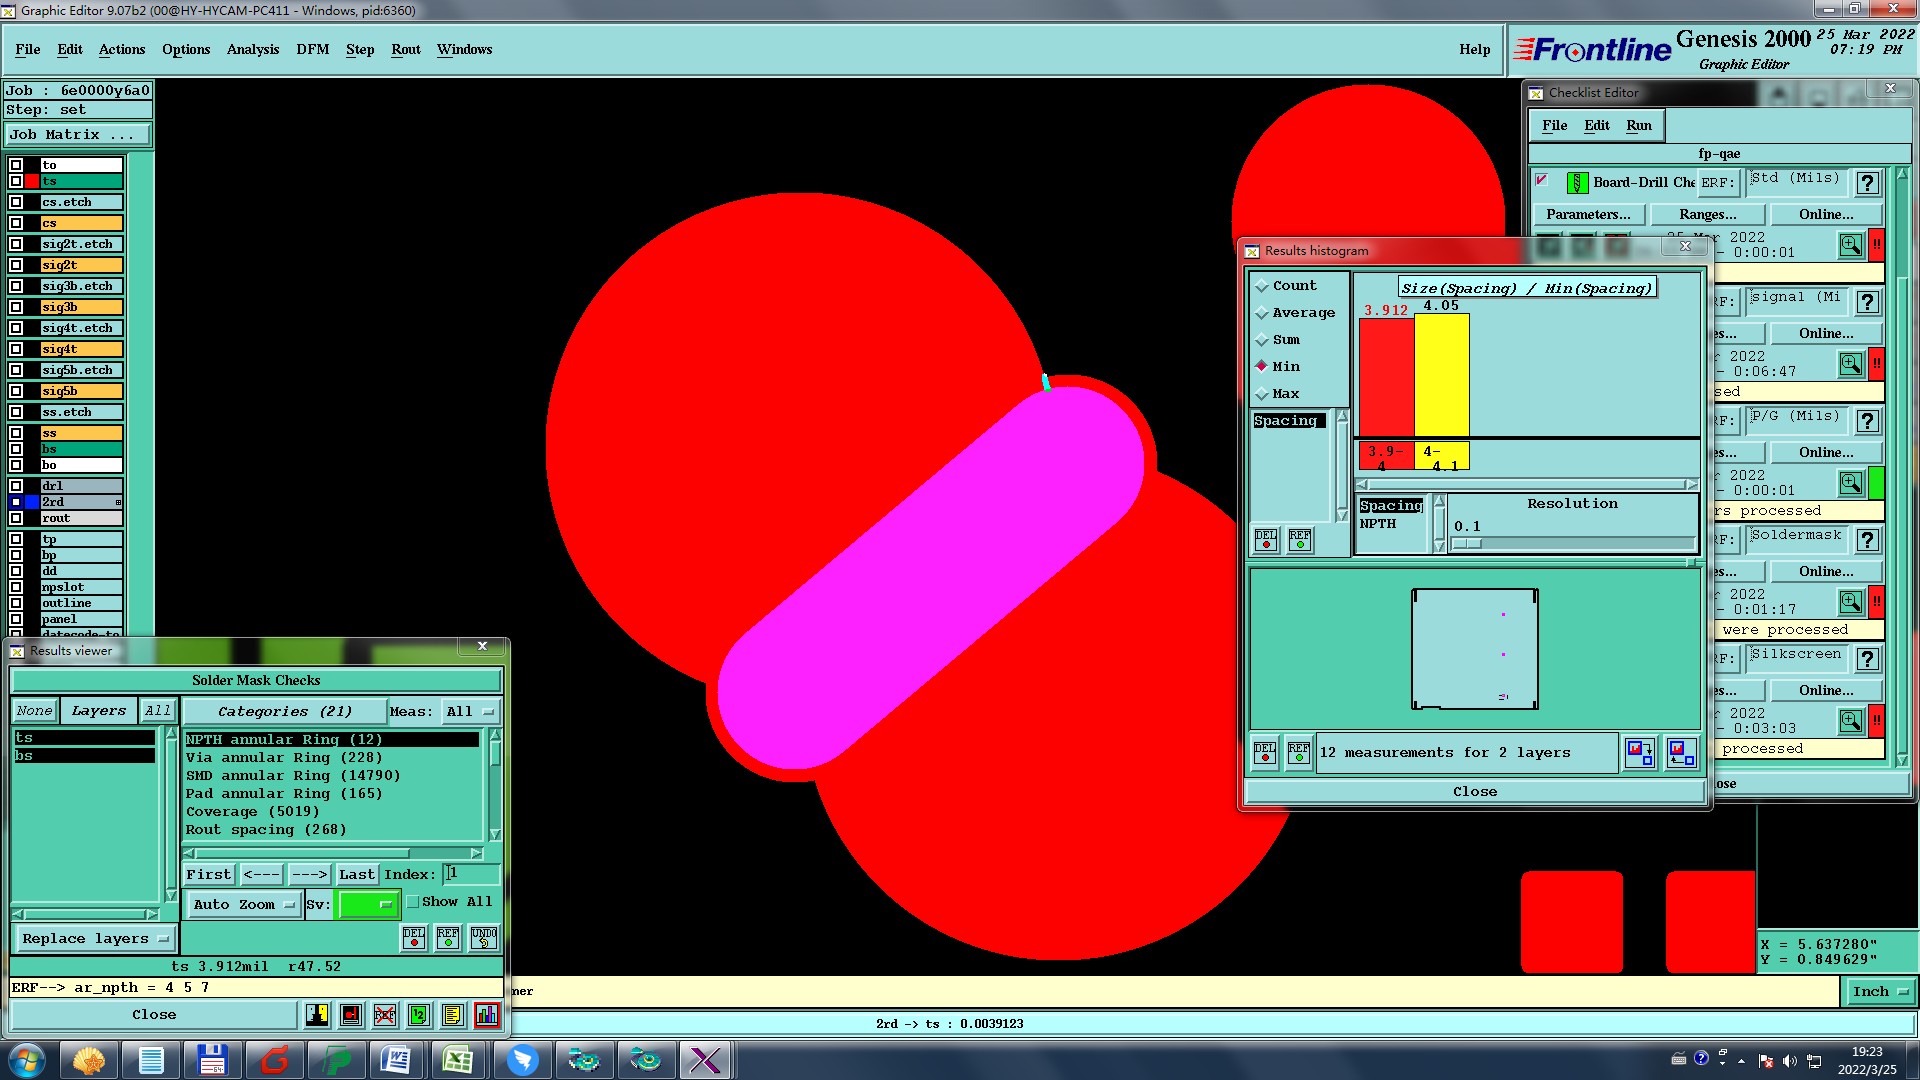Click DEL icon beside REF in Results viewer
This screenshot has width=1920, height=1080.
(x=413, y=938)
